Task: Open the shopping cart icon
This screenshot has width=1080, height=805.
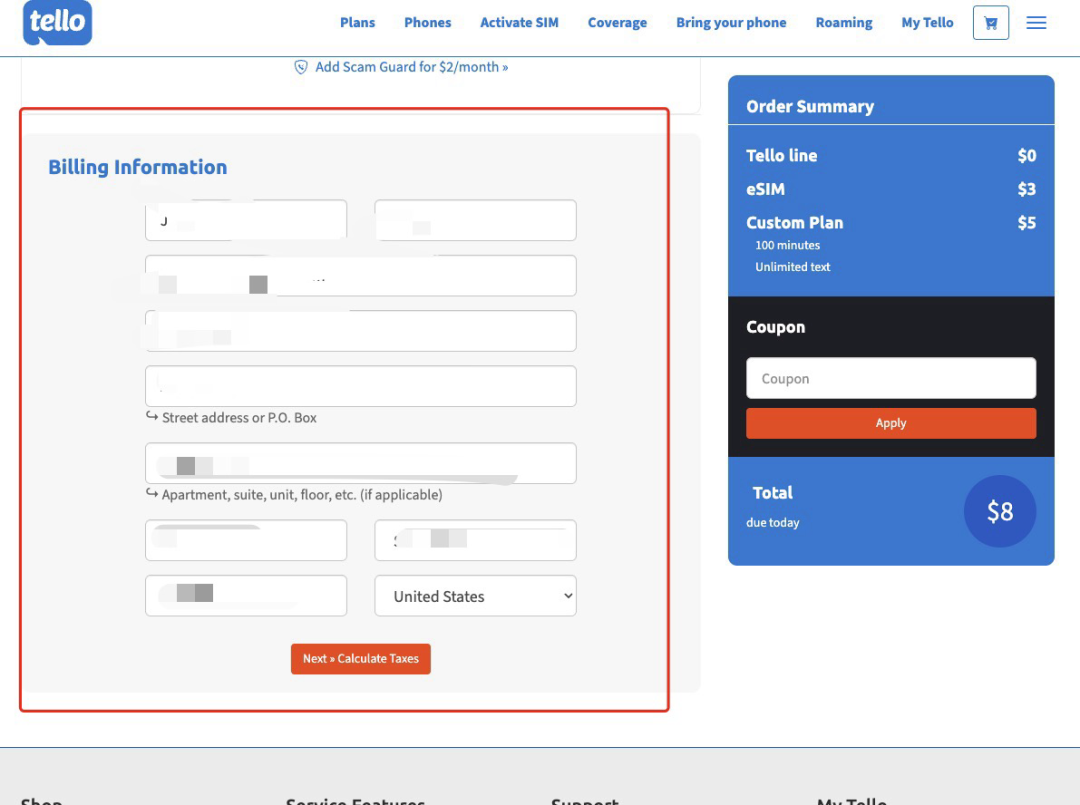Action: coord(990,23)
